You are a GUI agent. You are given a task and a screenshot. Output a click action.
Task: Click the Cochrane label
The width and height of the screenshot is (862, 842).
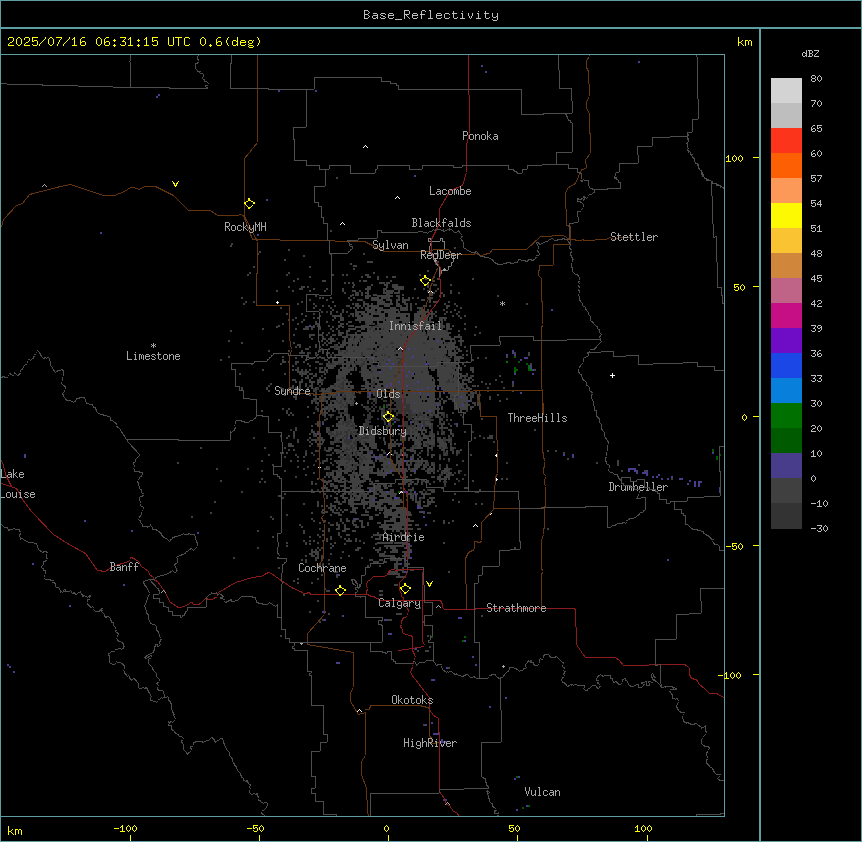pos(322,568)
